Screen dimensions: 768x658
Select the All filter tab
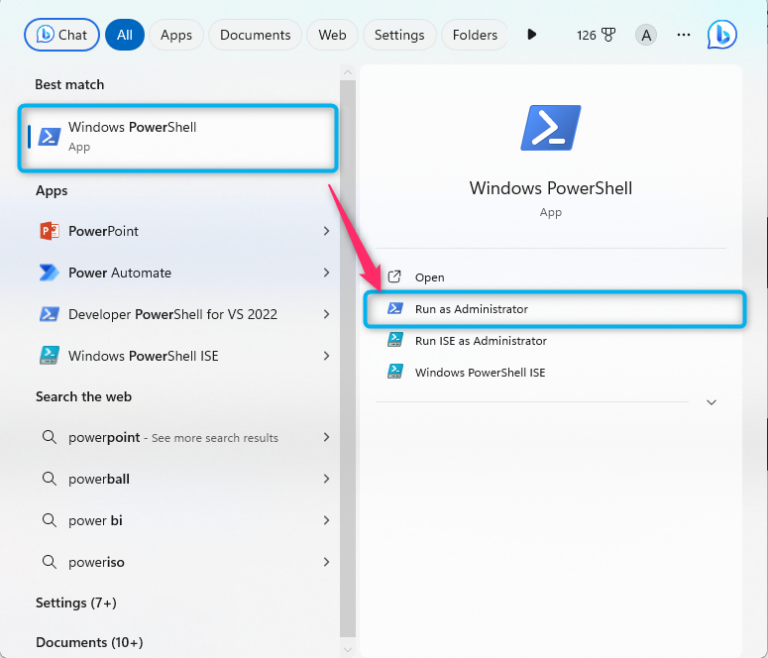point(124,35)
